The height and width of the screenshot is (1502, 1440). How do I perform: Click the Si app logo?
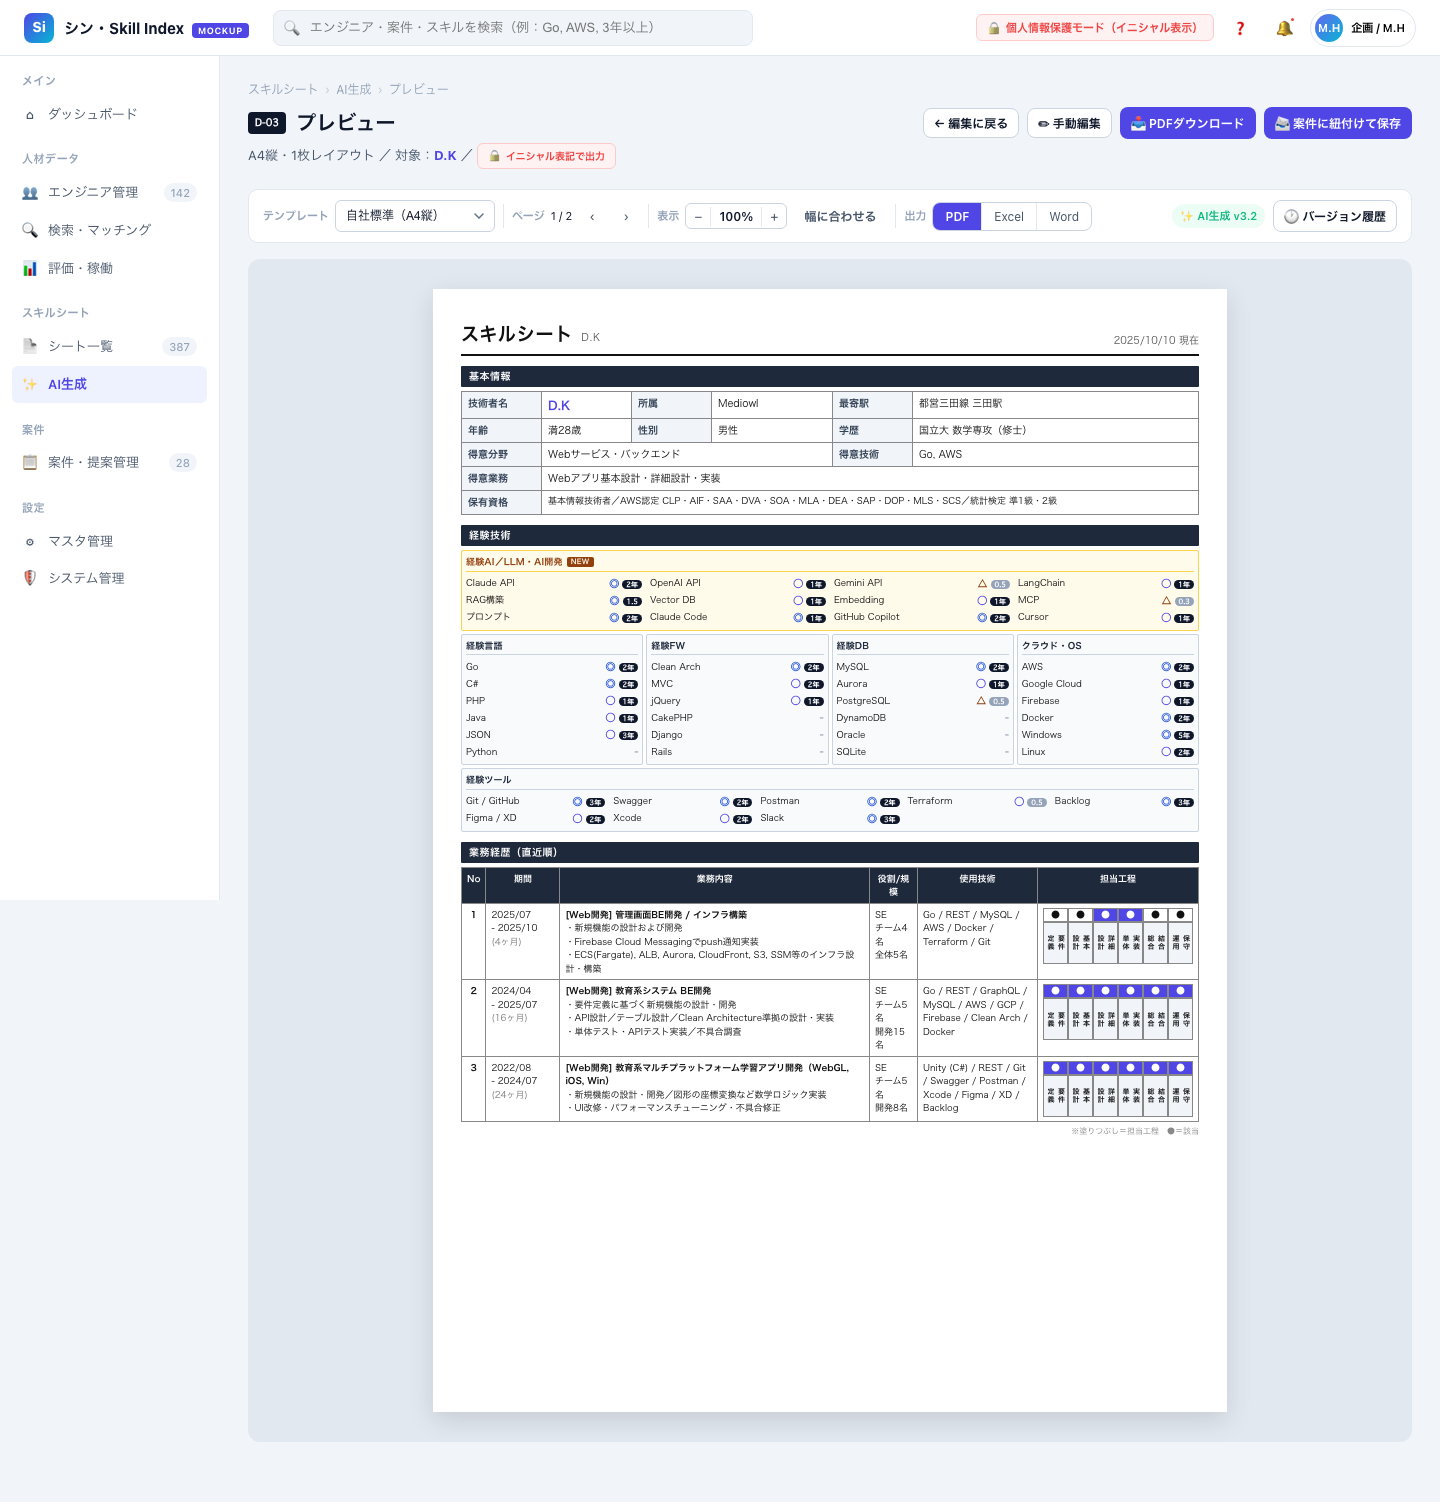(x=39, y=28)
